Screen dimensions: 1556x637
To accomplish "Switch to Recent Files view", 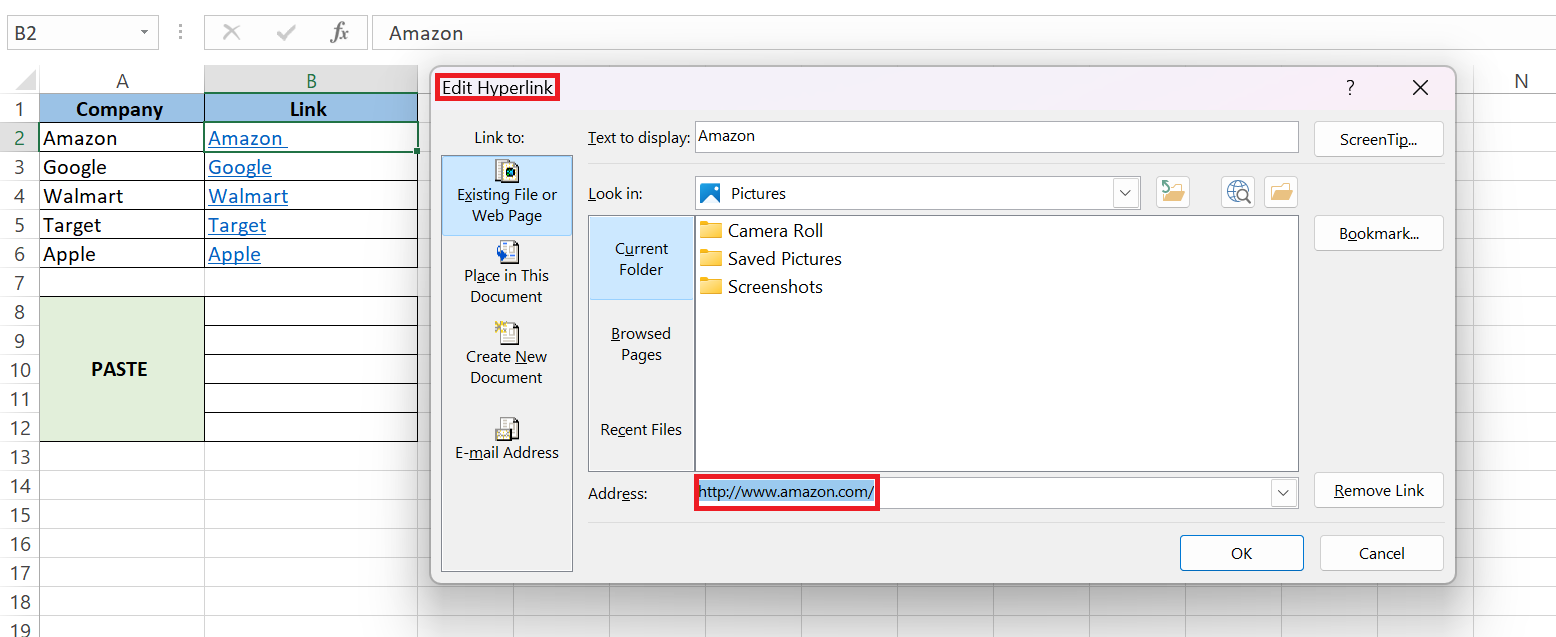I will pyautogui.click(x=641, y=430).
